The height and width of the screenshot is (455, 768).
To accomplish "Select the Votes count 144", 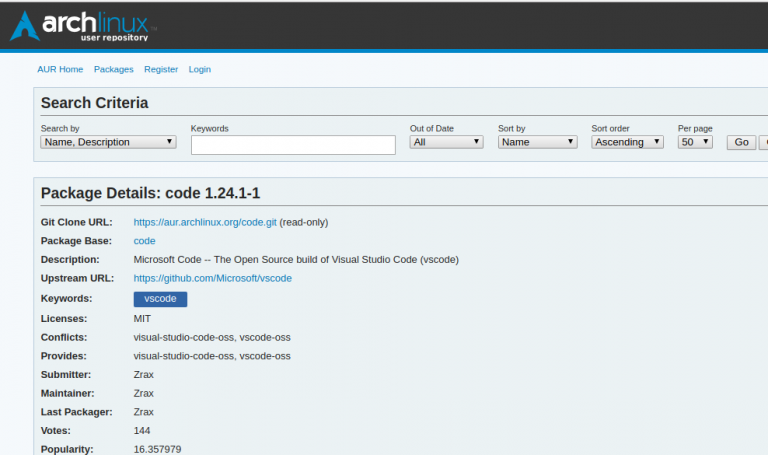I will tap(142, 431).
